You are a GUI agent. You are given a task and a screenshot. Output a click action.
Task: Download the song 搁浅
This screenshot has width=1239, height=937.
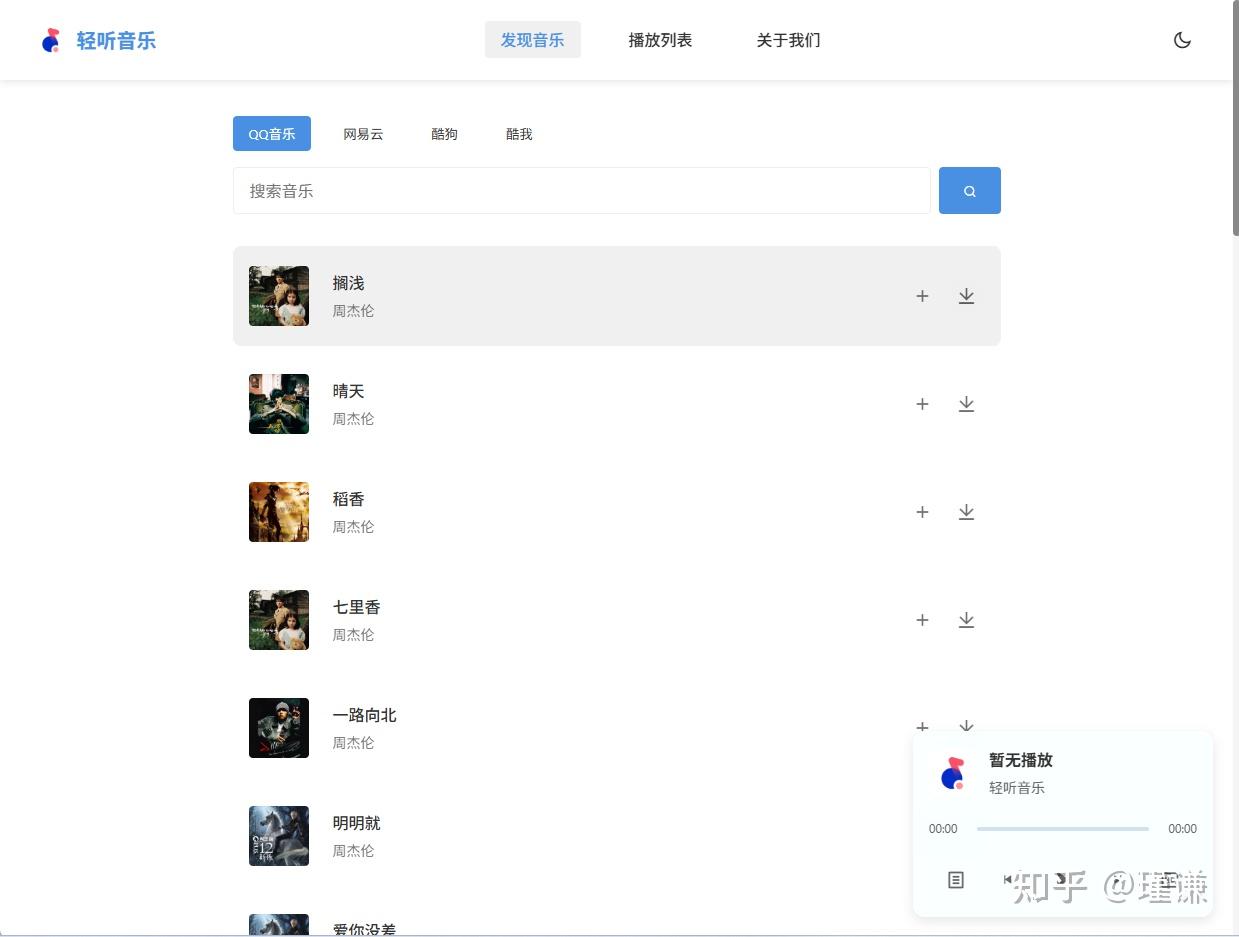click(x=966, y=296)
